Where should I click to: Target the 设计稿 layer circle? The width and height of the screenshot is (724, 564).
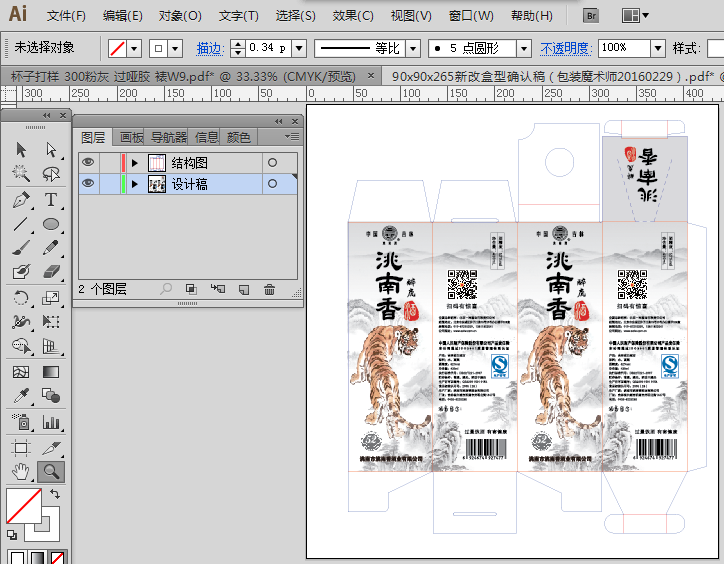[272, 184]
